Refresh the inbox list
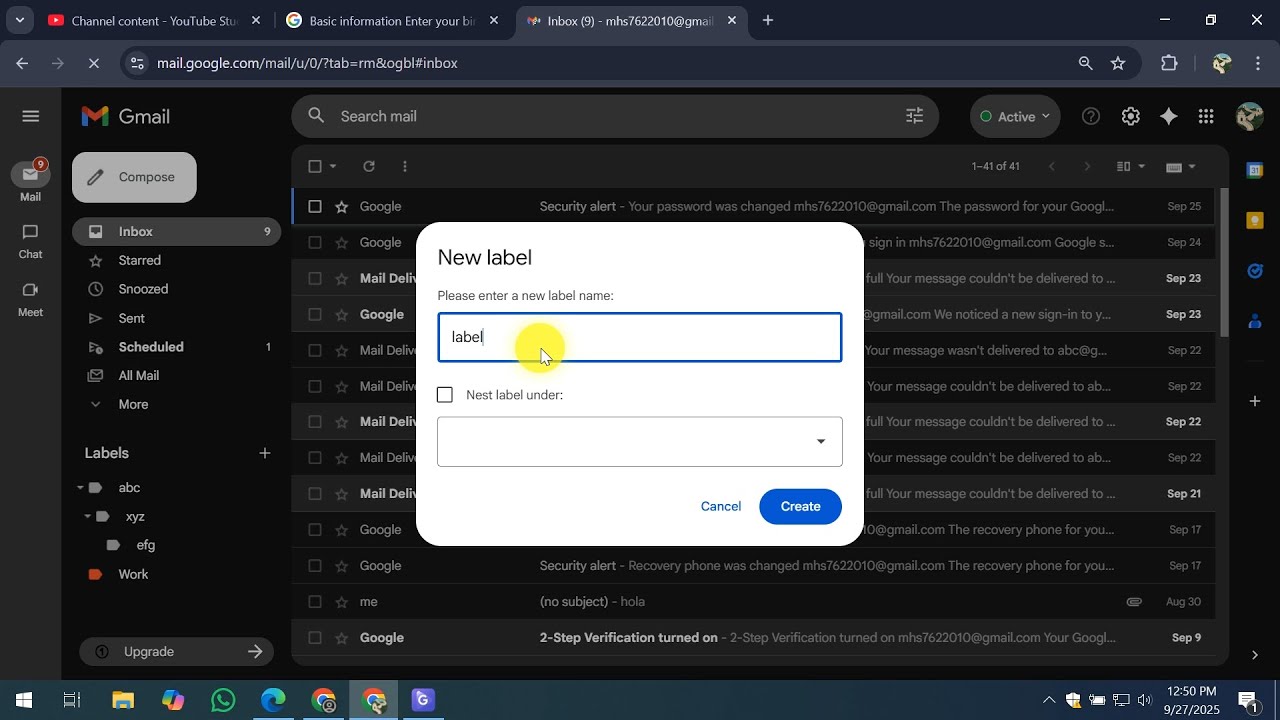 click(369, 166)
